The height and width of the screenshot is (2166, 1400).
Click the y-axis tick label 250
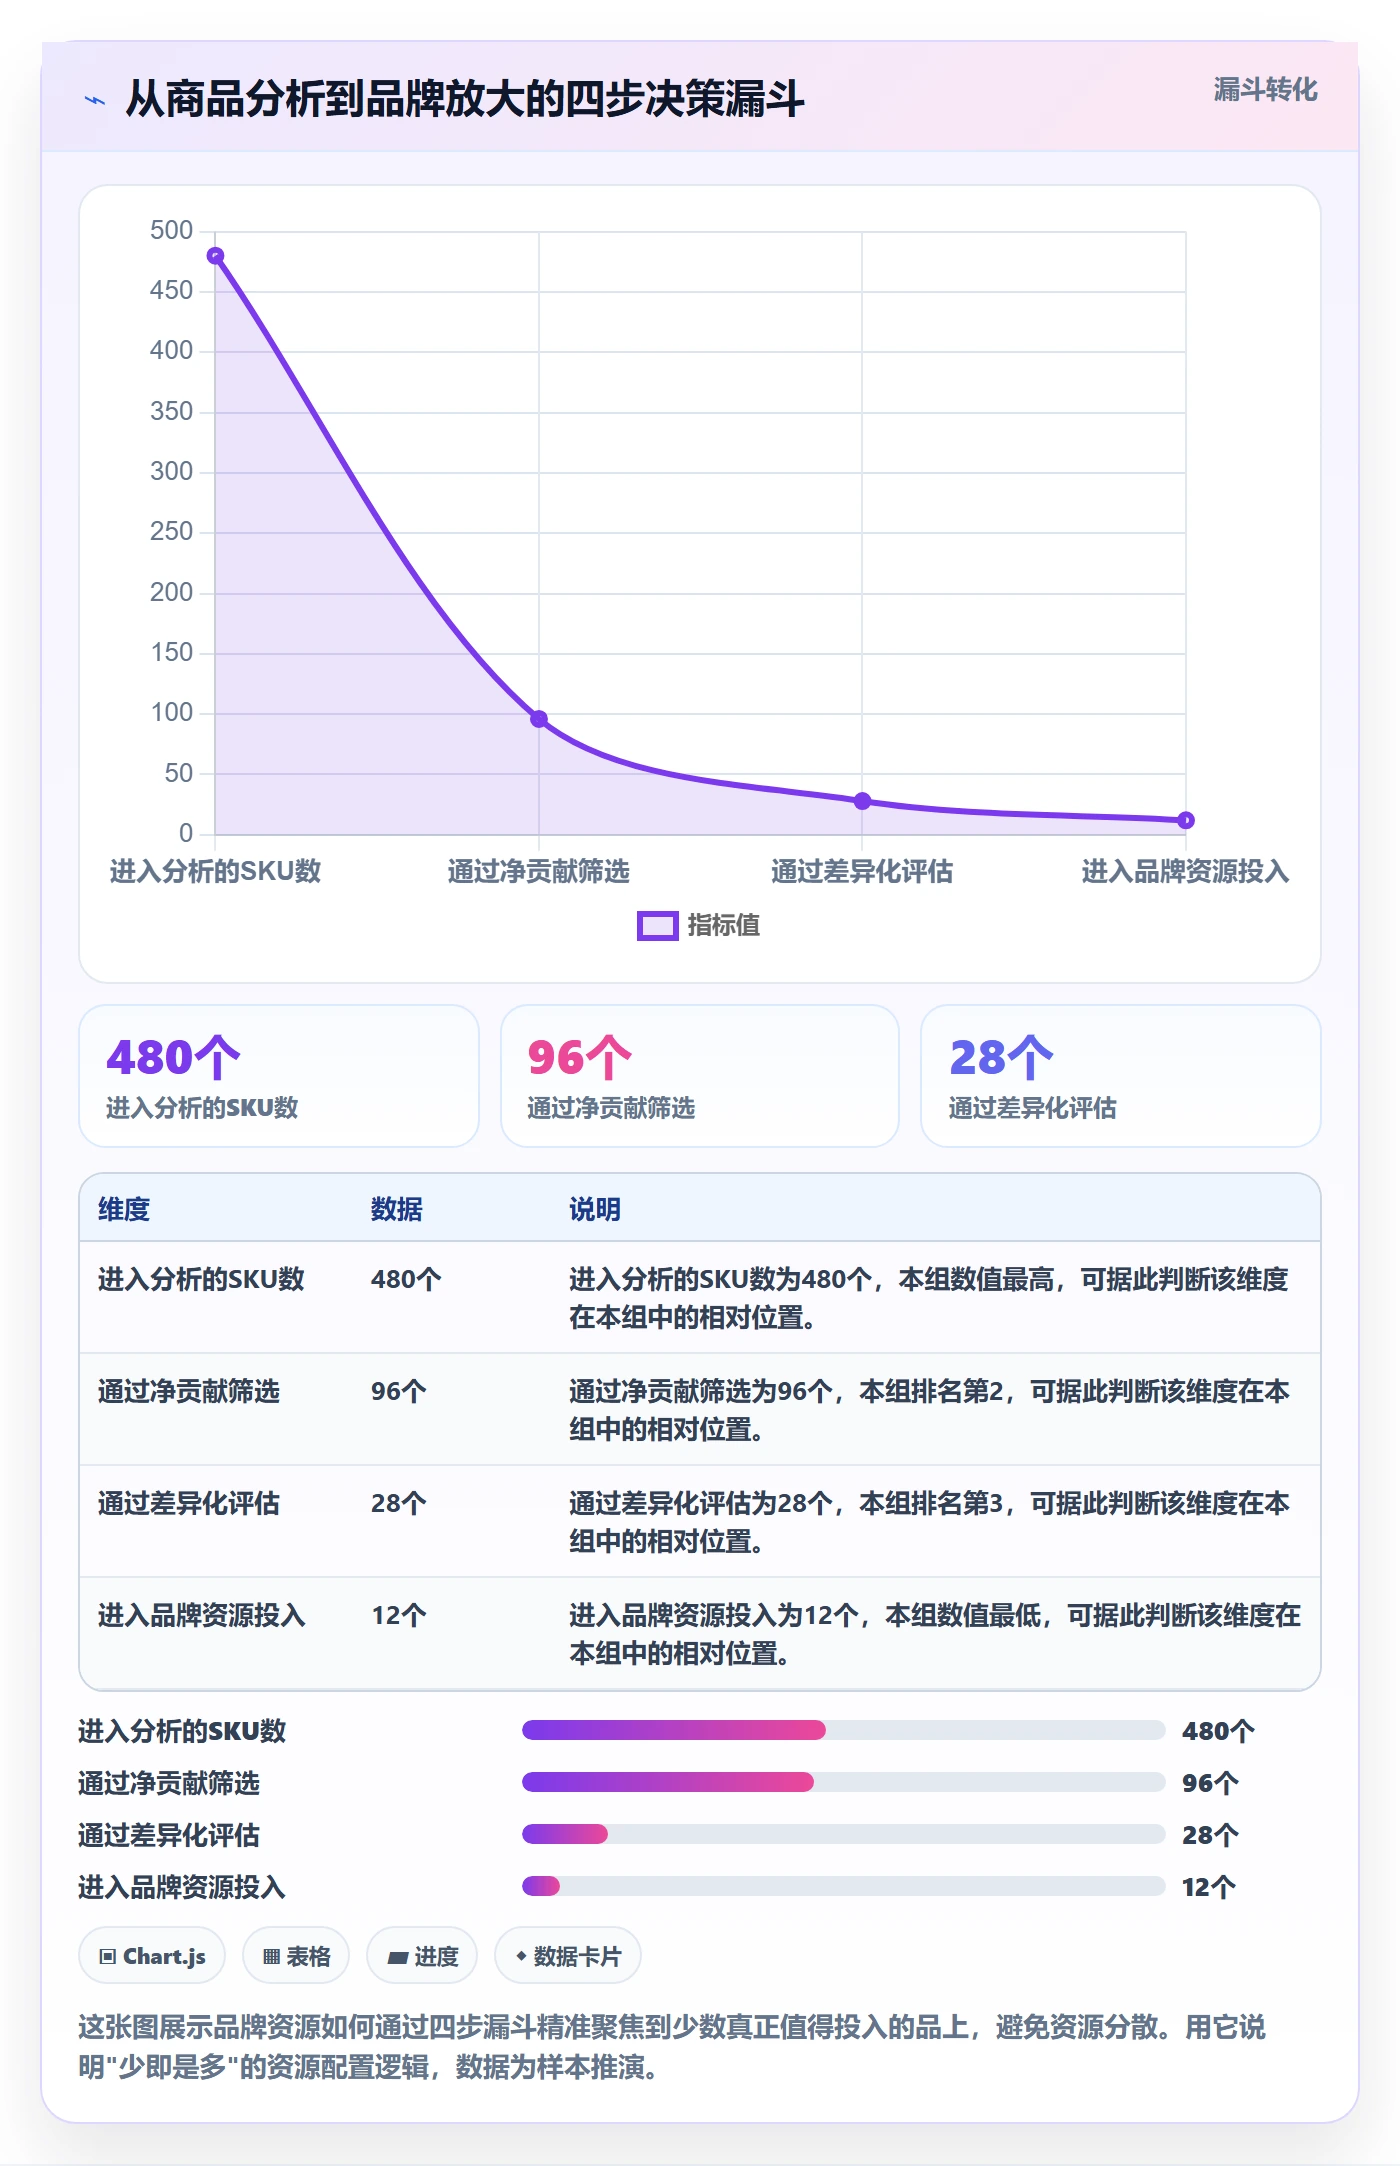171,531
